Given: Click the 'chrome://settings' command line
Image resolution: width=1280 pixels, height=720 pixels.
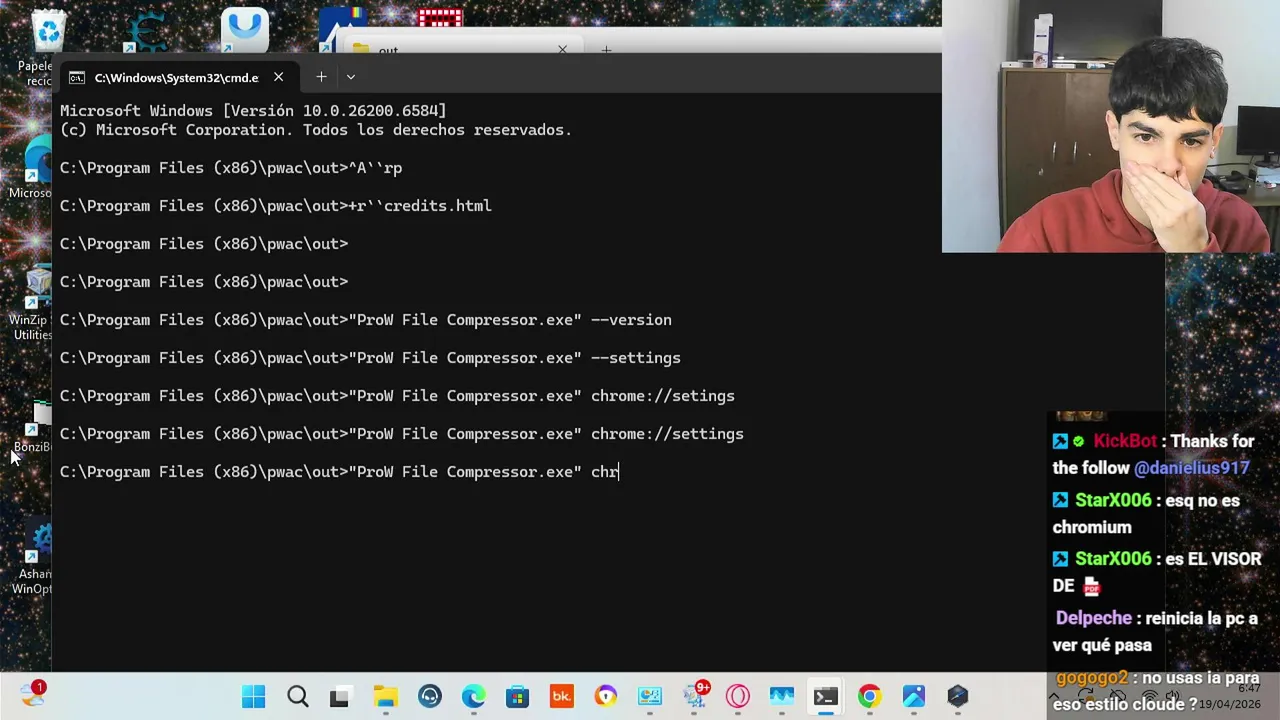Looking at the screenshot, I should tap(402, 434).
